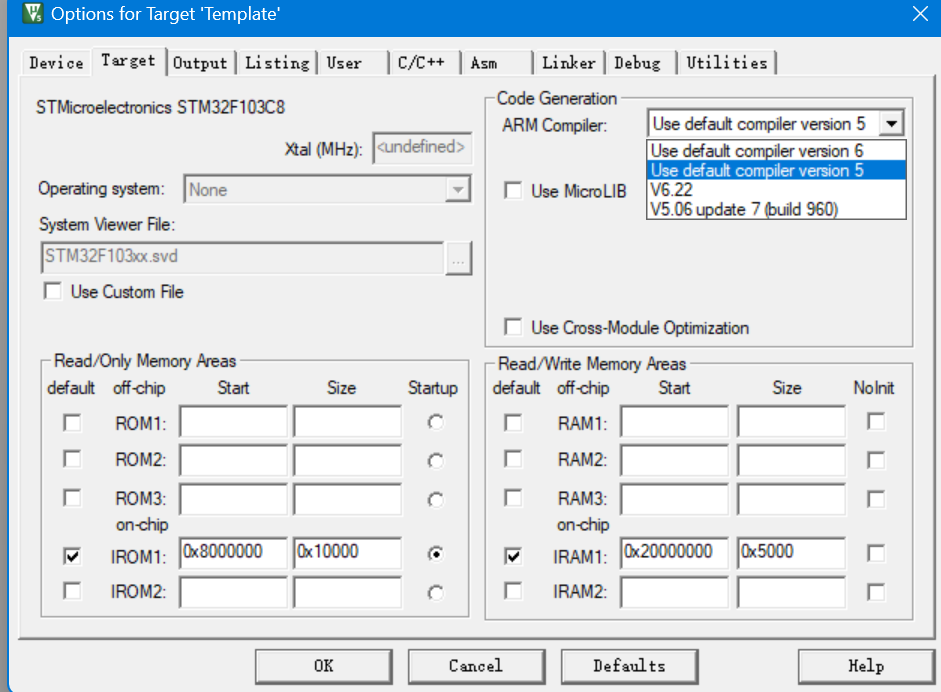The height and width of the screenshot is (692, 941).
Task: Click the Xtal (MHz) field
Action: (422, 148)
